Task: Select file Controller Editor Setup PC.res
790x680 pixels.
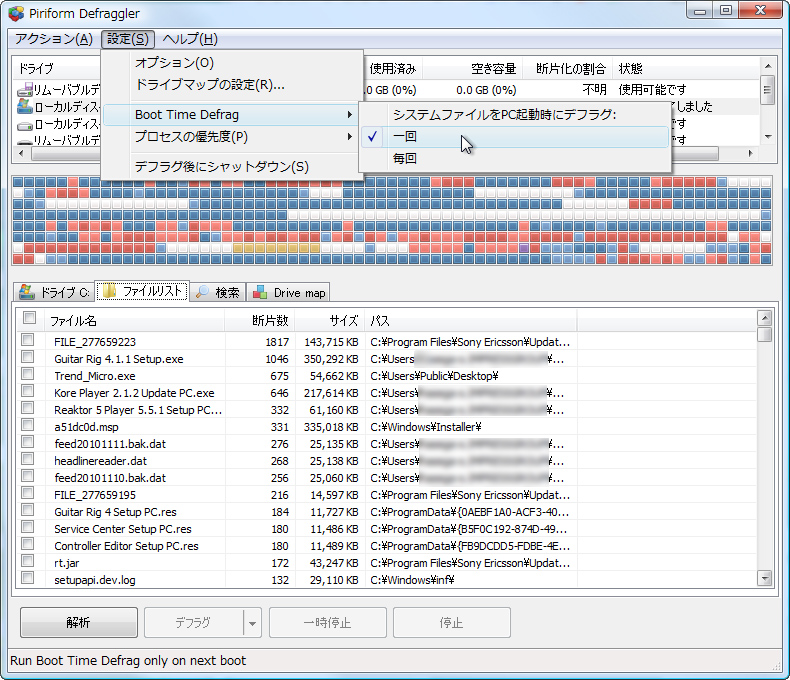Action: (x=126, y=546)
